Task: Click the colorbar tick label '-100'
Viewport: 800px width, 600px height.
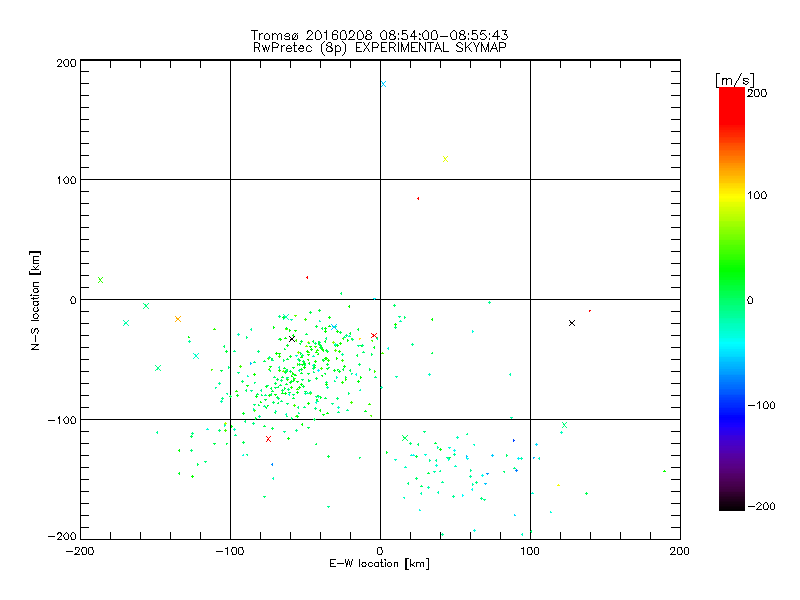Action: point(761,405)
